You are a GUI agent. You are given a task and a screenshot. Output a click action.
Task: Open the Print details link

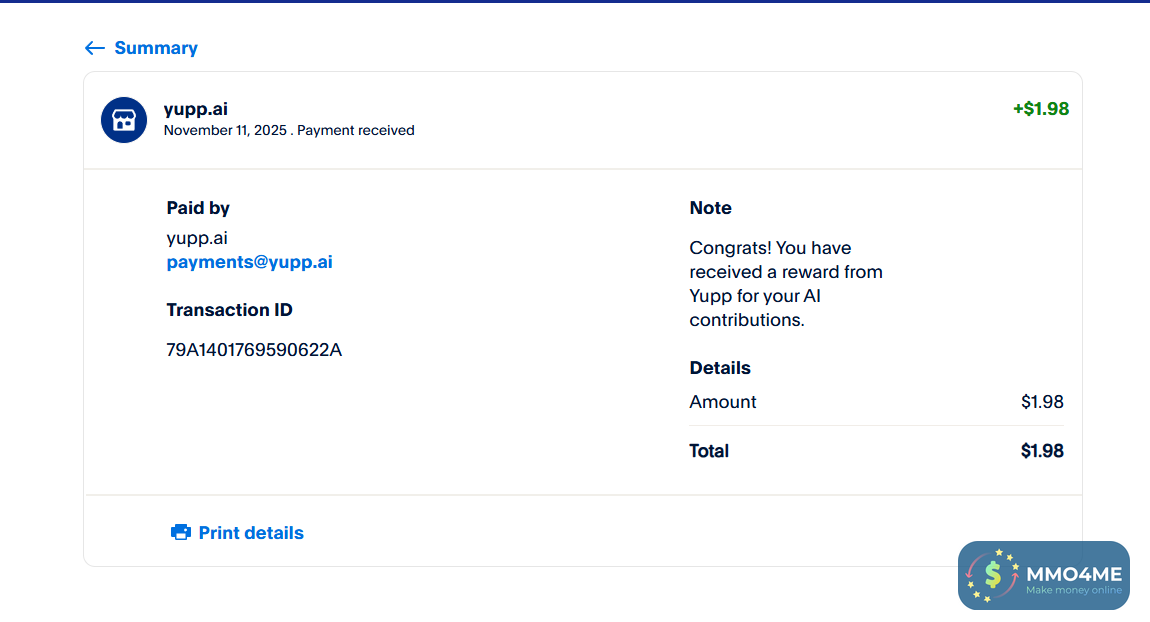point(251,533)
